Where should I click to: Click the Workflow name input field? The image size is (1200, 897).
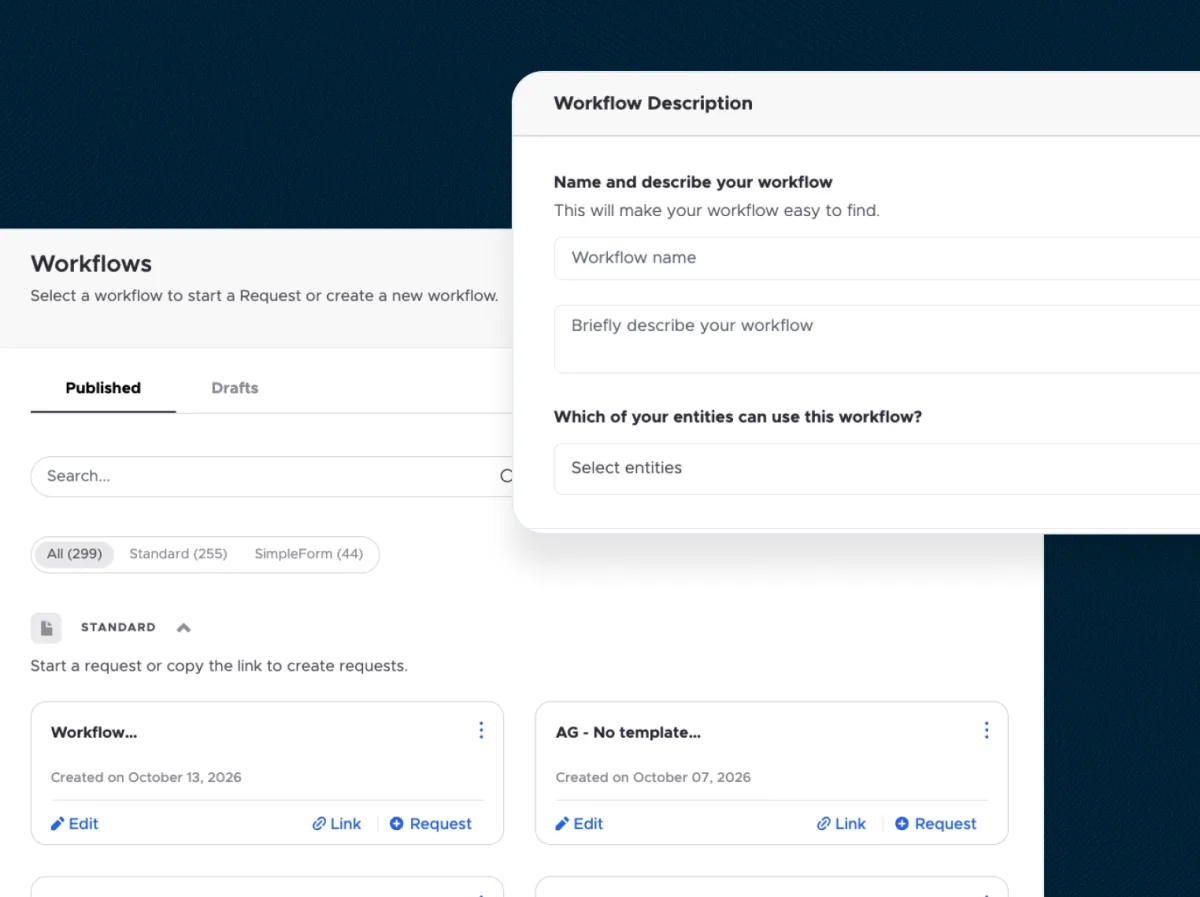pyautogui.click(x=877, y=258)
